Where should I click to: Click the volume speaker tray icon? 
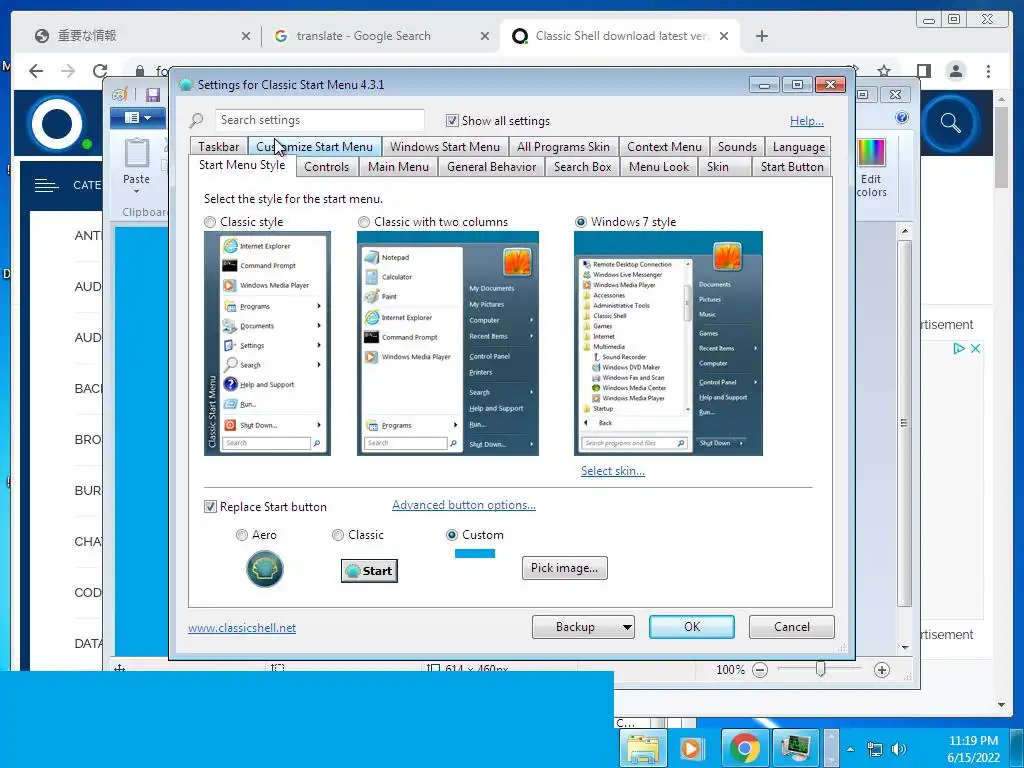click(x=899, y=749)
